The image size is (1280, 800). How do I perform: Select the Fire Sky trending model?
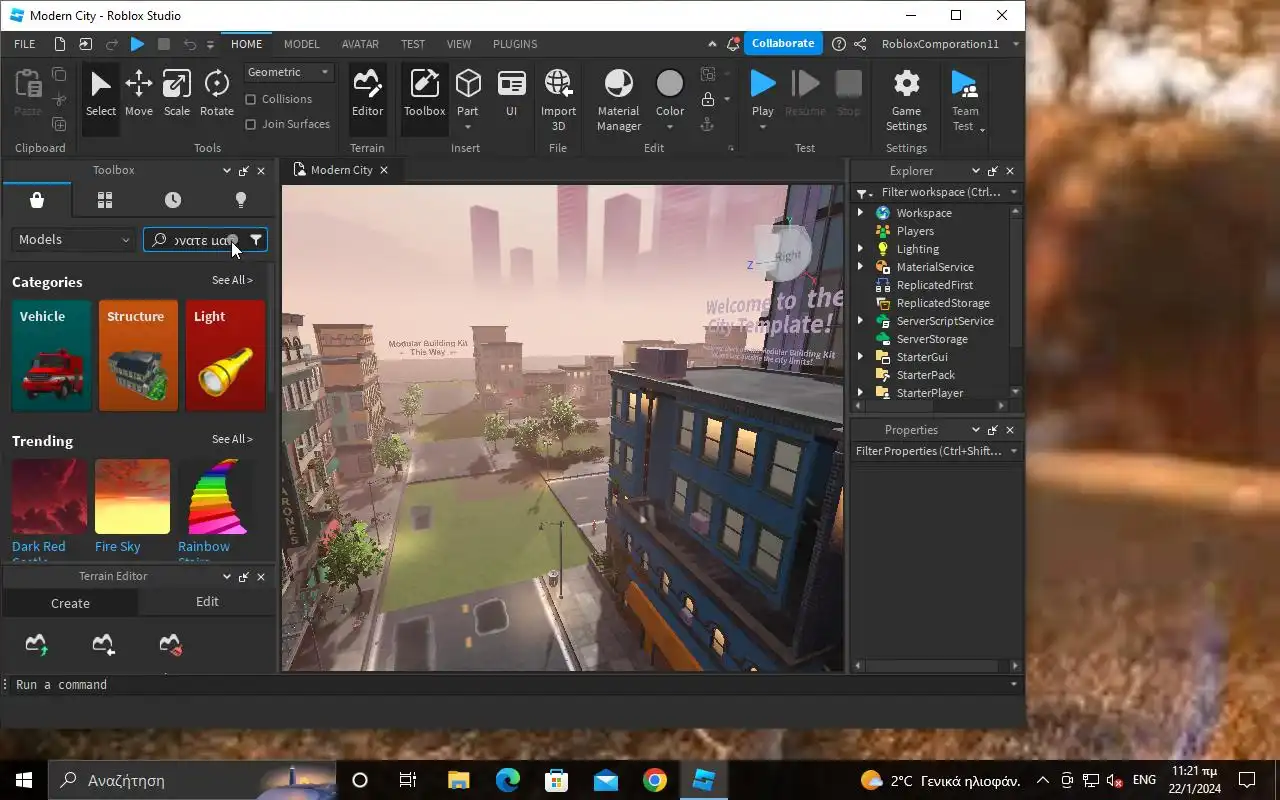132,506
